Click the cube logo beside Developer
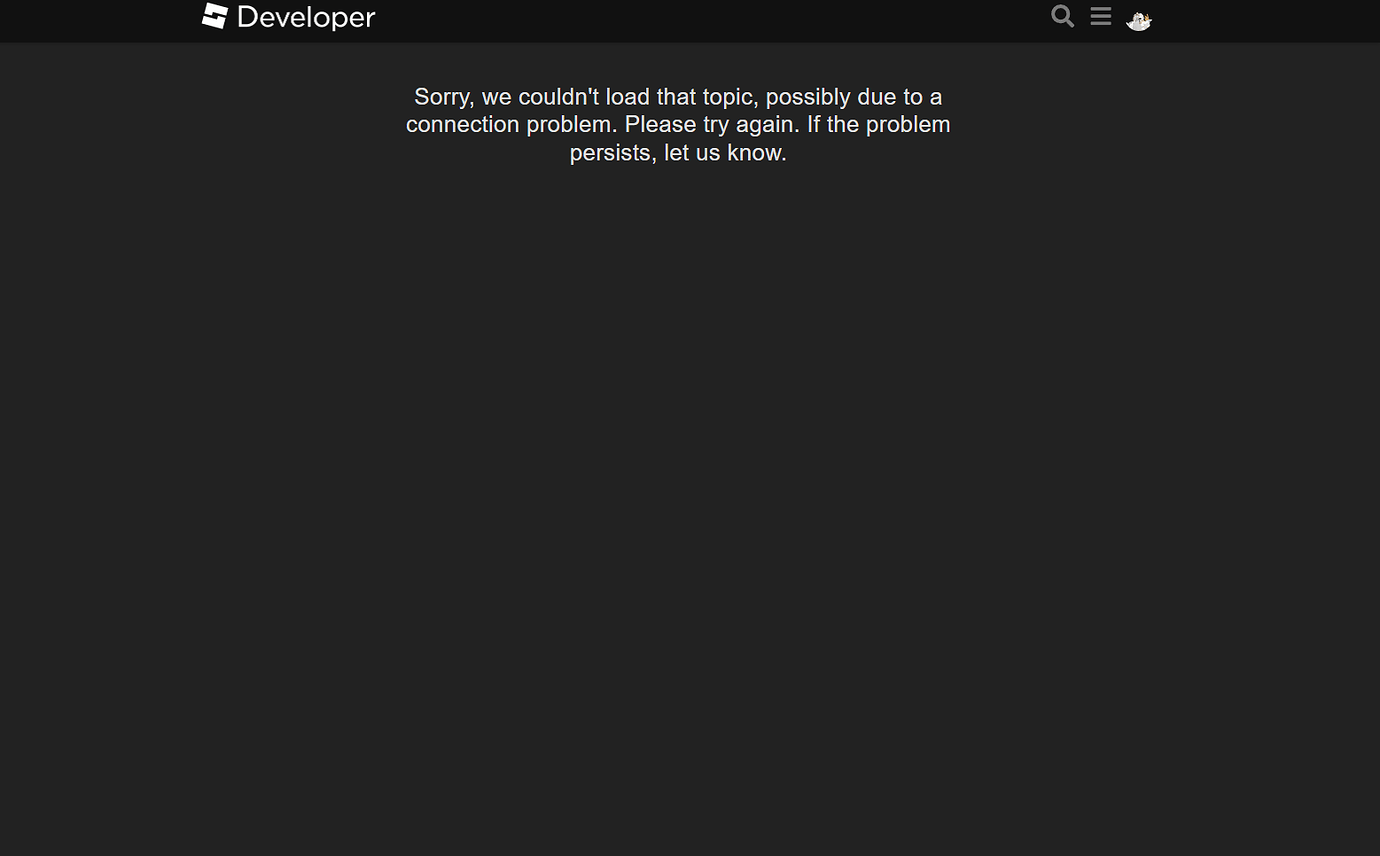Viewport: 1380px width, 856px height. [x=213, y=16]
